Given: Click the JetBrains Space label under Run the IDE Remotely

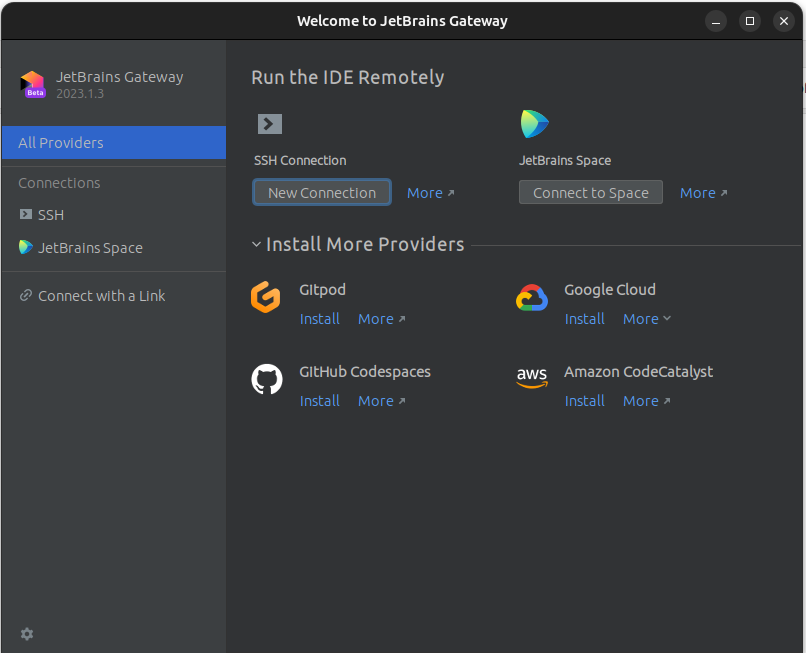Looking at the screenshot, I should point(565,160).
